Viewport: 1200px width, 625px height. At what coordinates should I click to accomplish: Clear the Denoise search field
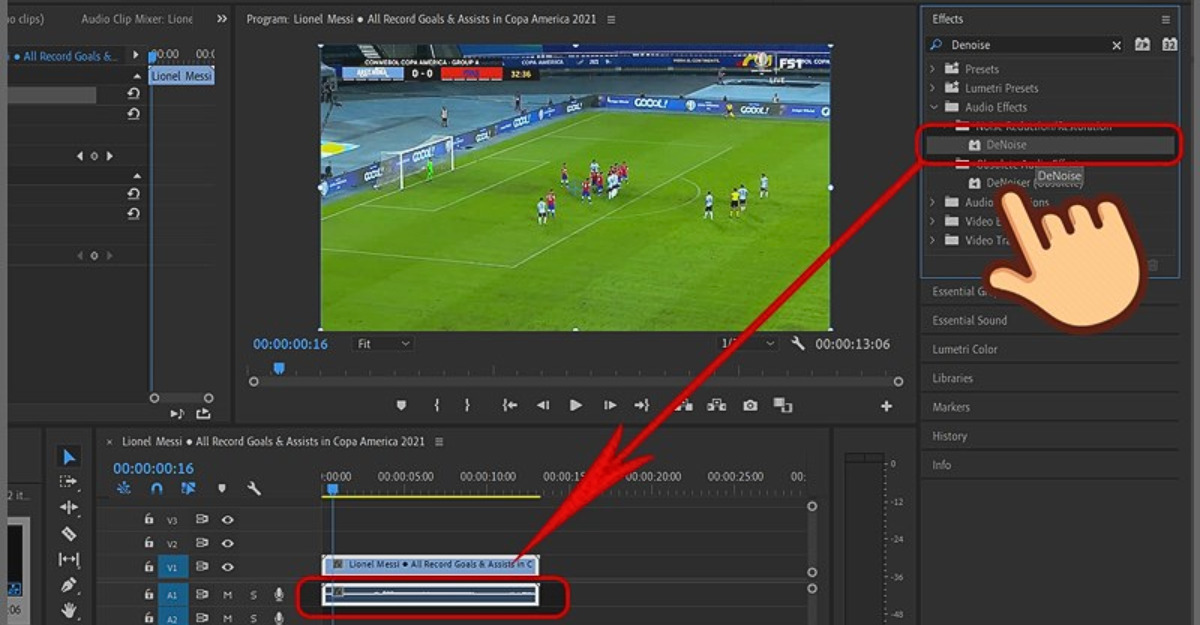pos(1117,45)
